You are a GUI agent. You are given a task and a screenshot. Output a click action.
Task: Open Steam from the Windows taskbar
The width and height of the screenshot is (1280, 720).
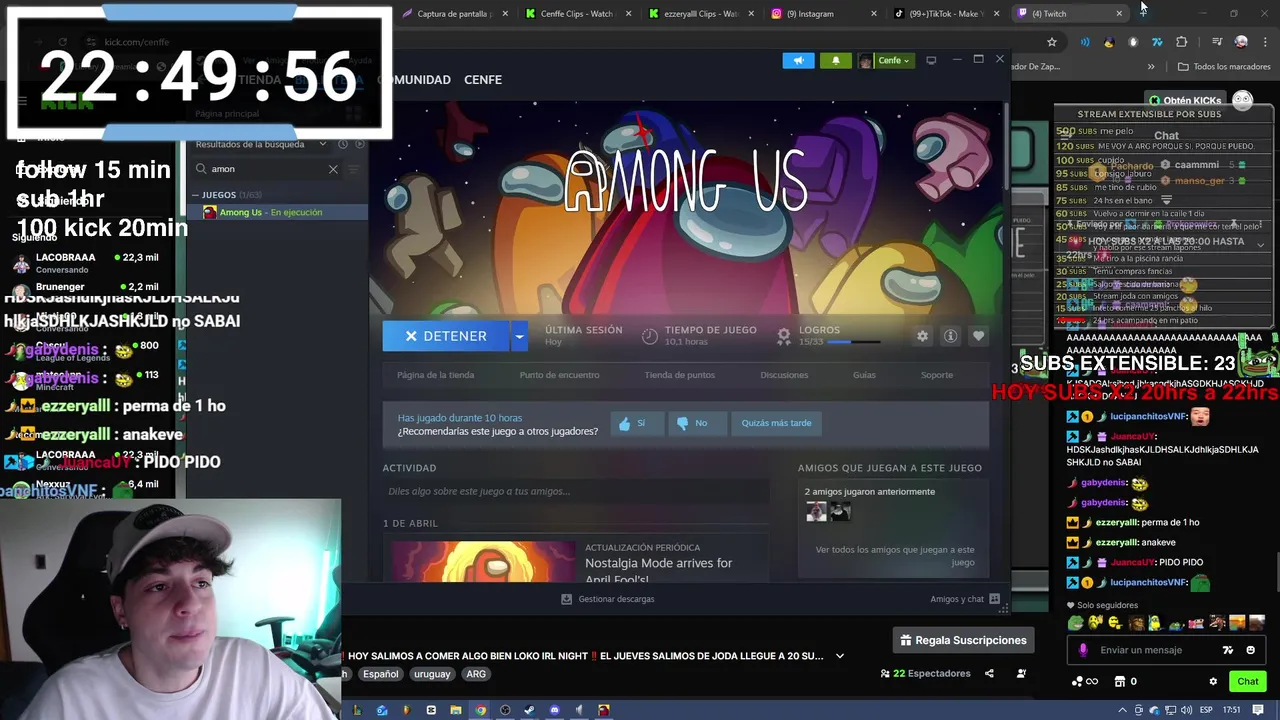pos(529,710)
